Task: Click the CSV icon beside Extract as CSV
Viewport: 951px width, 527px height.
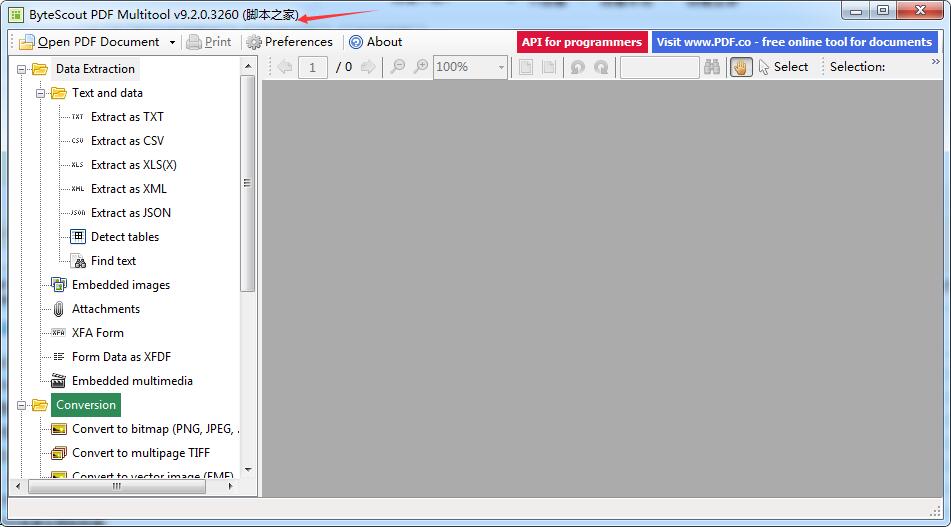Action: tap(78, 141)
